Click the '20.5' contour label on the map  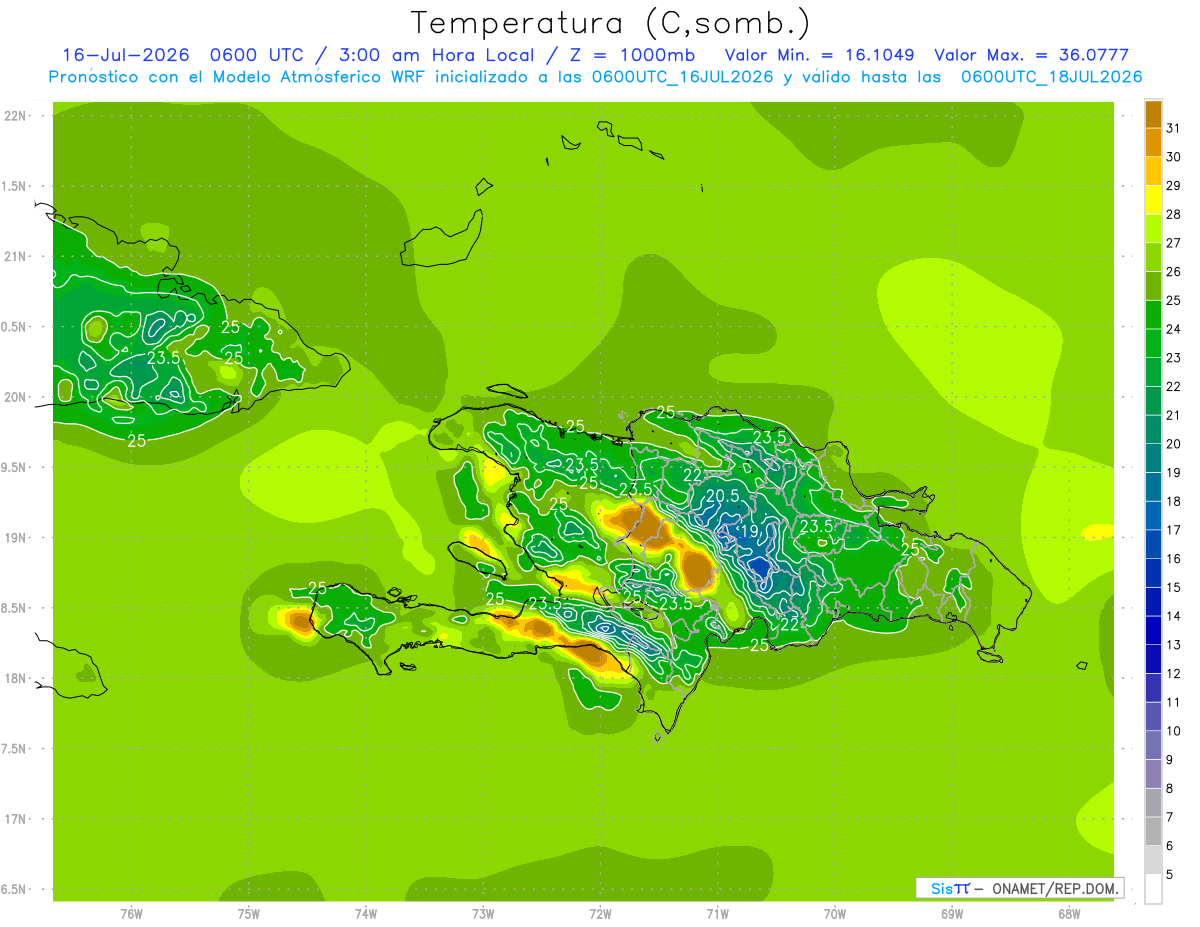point(722,496)
